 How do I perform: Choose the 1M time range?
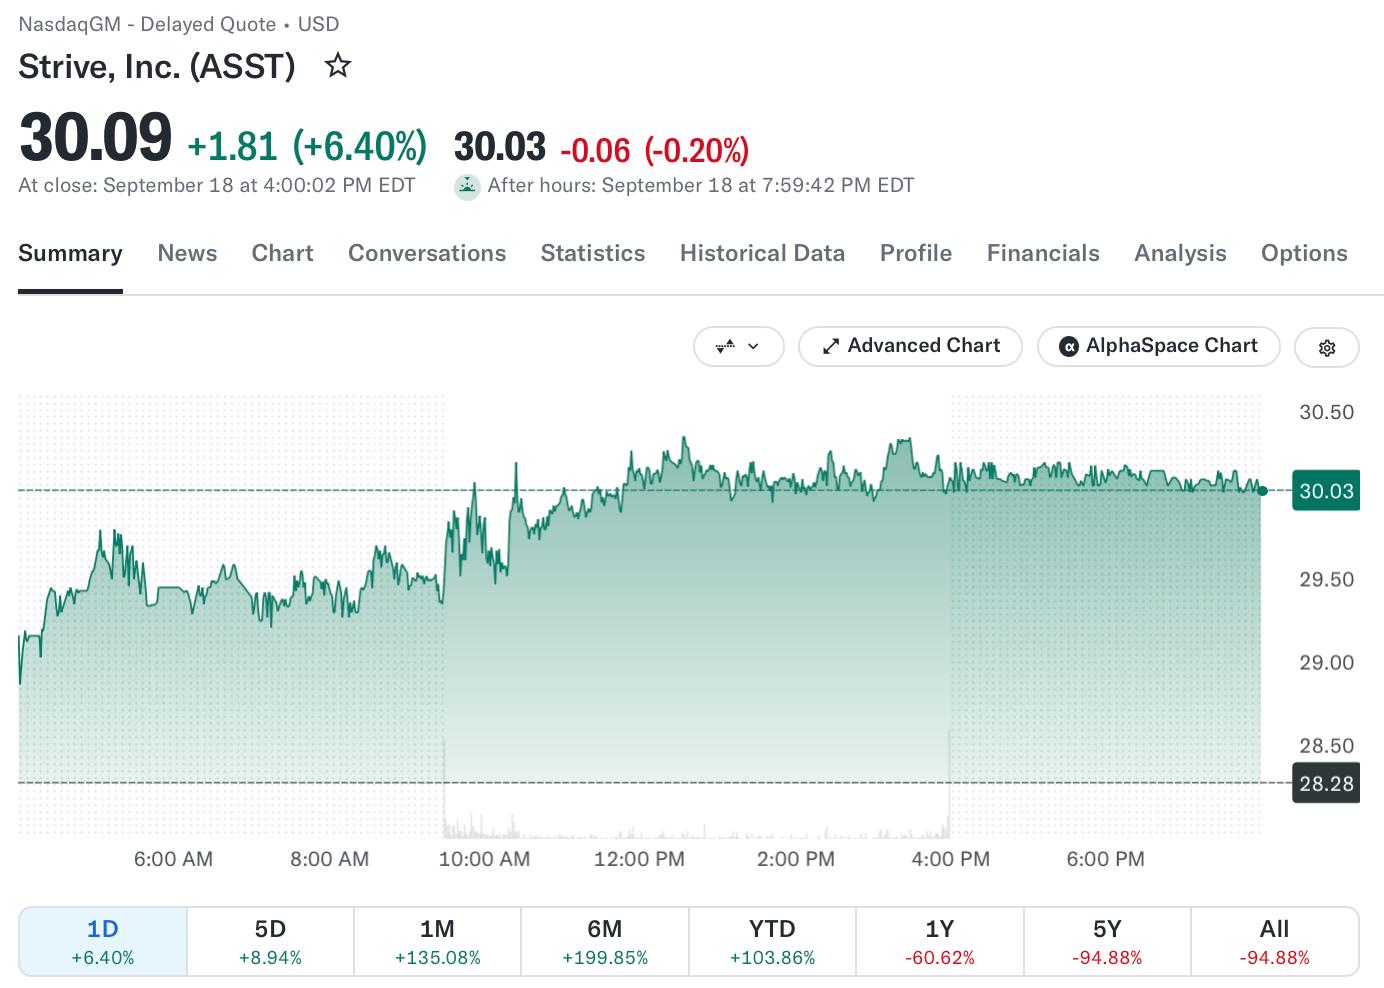pyautogui.click(x=438, y=941)
